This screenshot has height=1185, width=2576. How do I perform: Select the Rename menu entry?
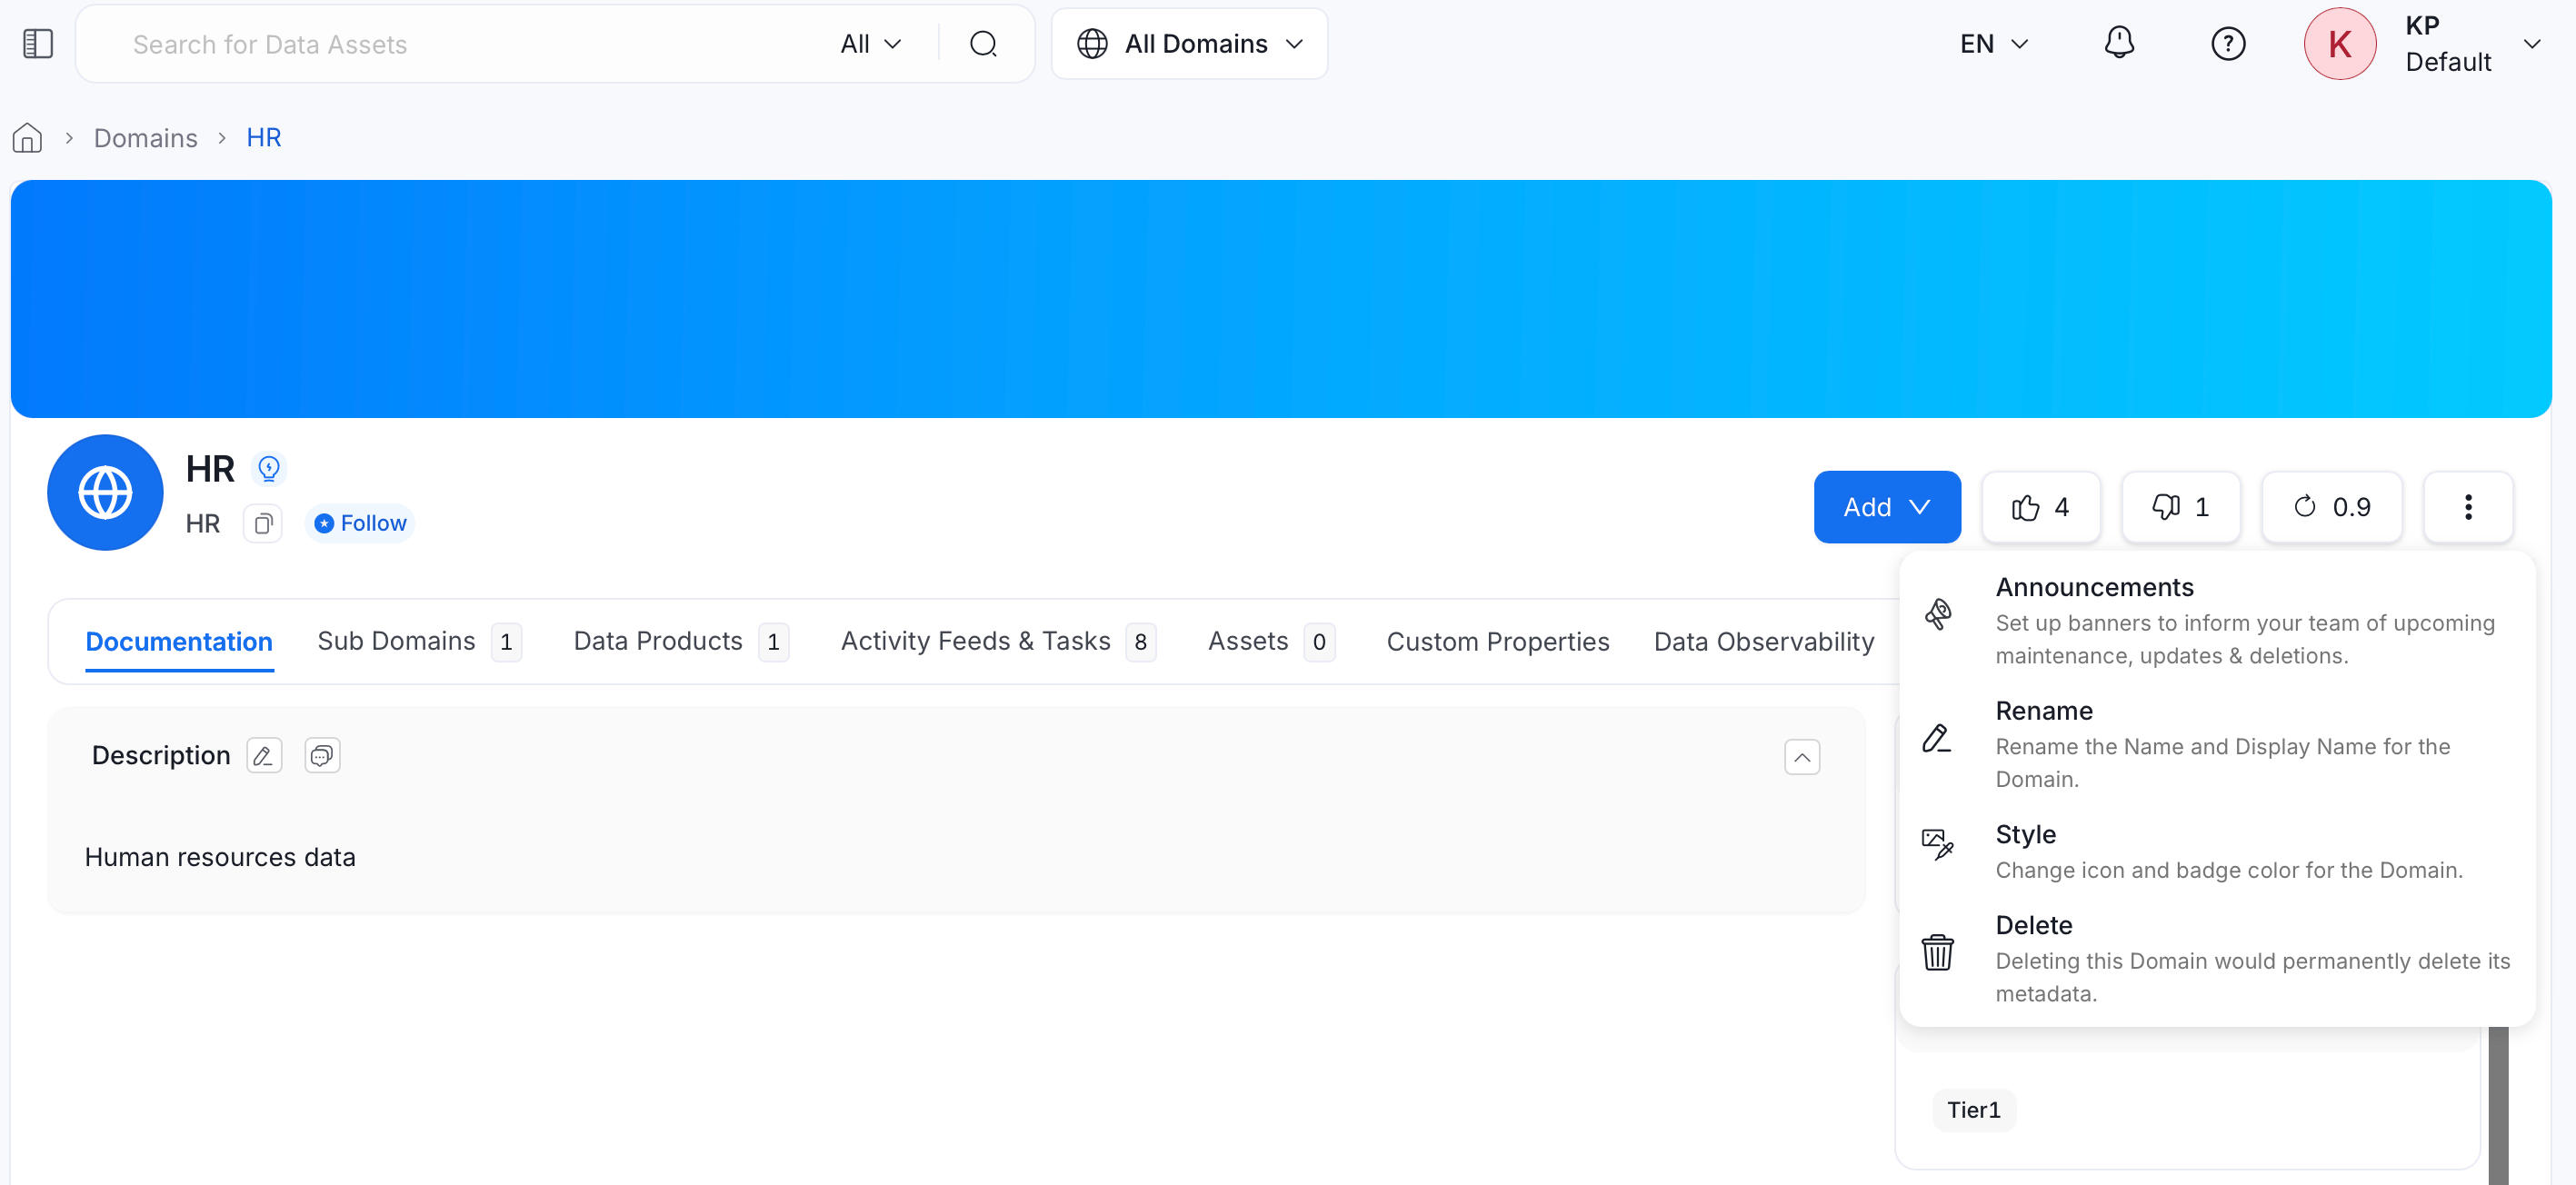[x=2216, y=743]
